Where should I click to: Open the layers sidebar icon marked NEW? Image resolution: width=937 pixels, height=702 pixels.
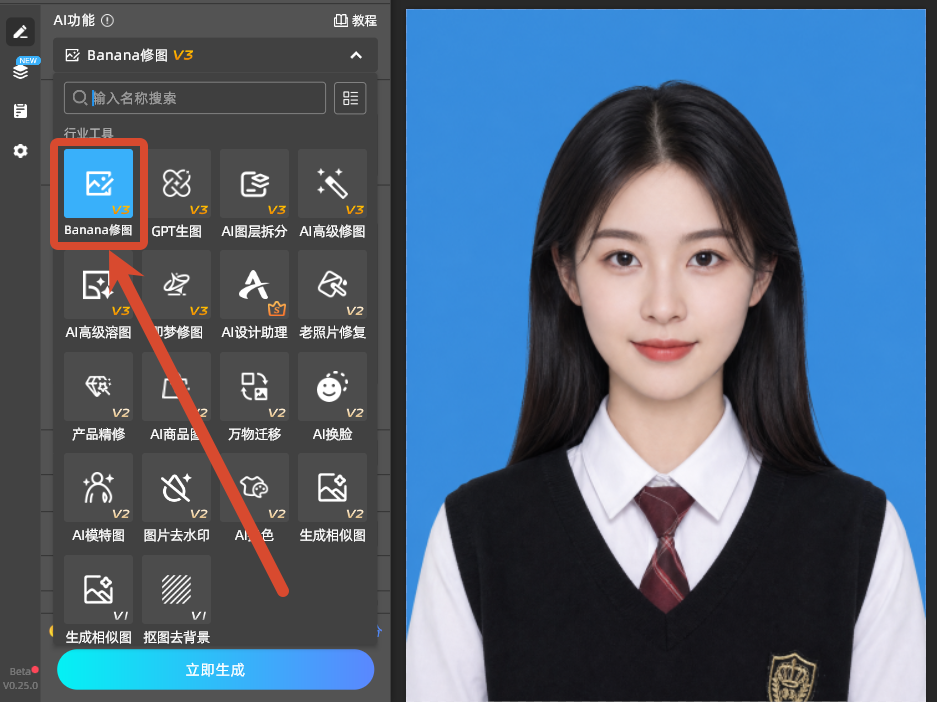[x=20, y=71]
